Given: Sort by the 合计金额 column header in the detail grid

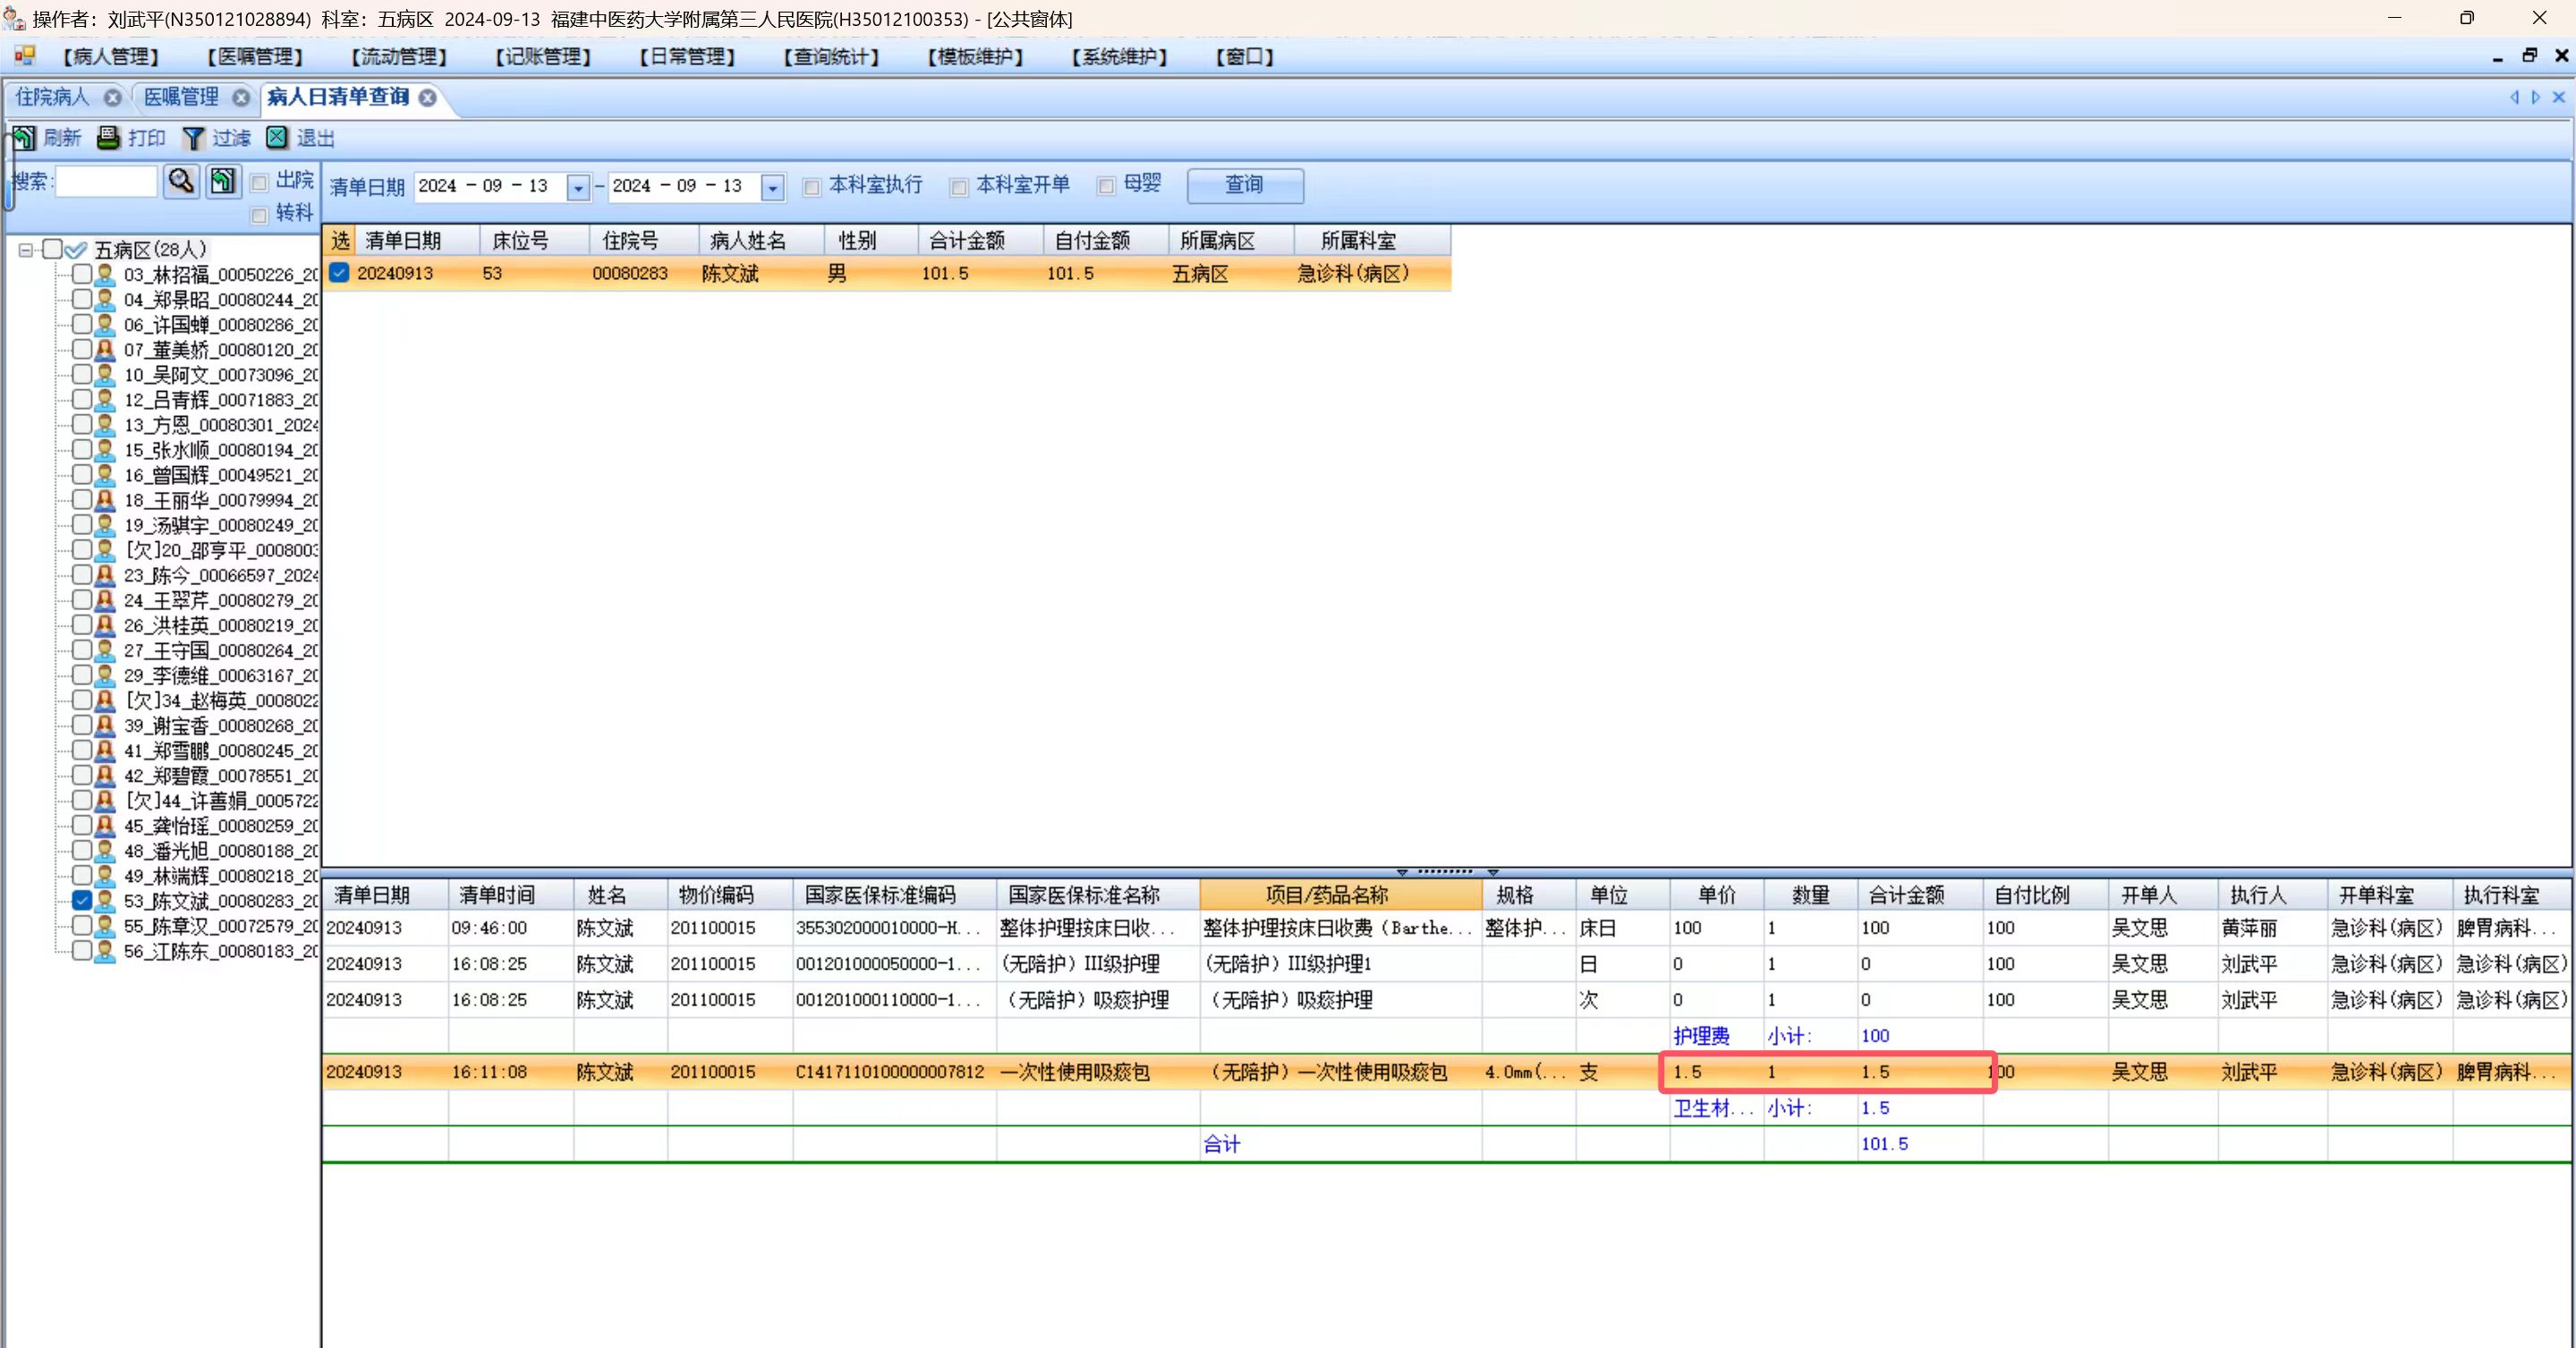Looking at the screenshot, I should pyautogui.click(x=1906, y=895).
